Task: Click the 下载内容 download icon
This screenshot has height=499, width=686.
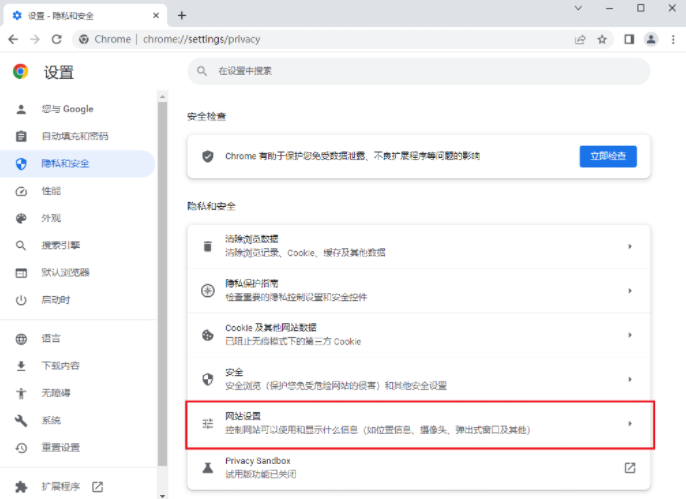Action: coord(21,366)
